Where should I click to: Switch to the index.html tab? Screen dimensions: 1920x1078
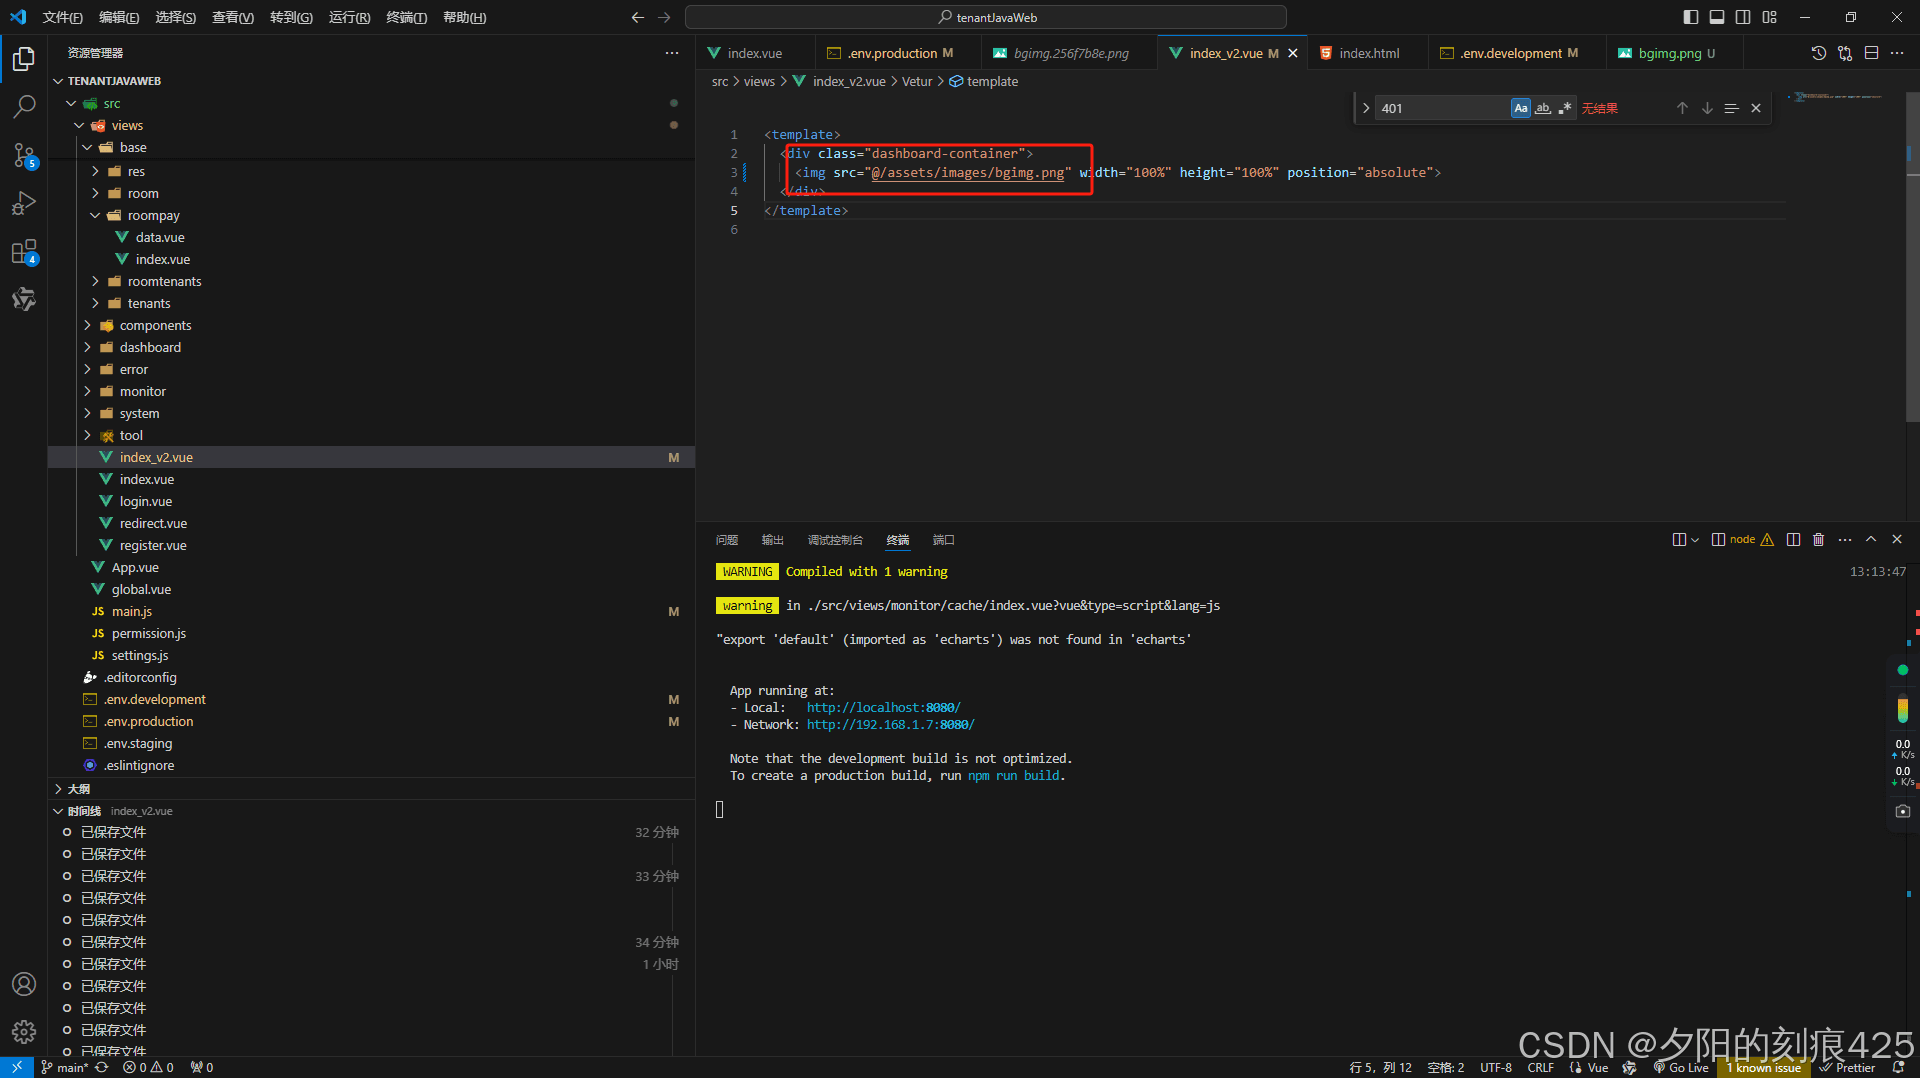pyautogui.click(x=1368, y=53)
